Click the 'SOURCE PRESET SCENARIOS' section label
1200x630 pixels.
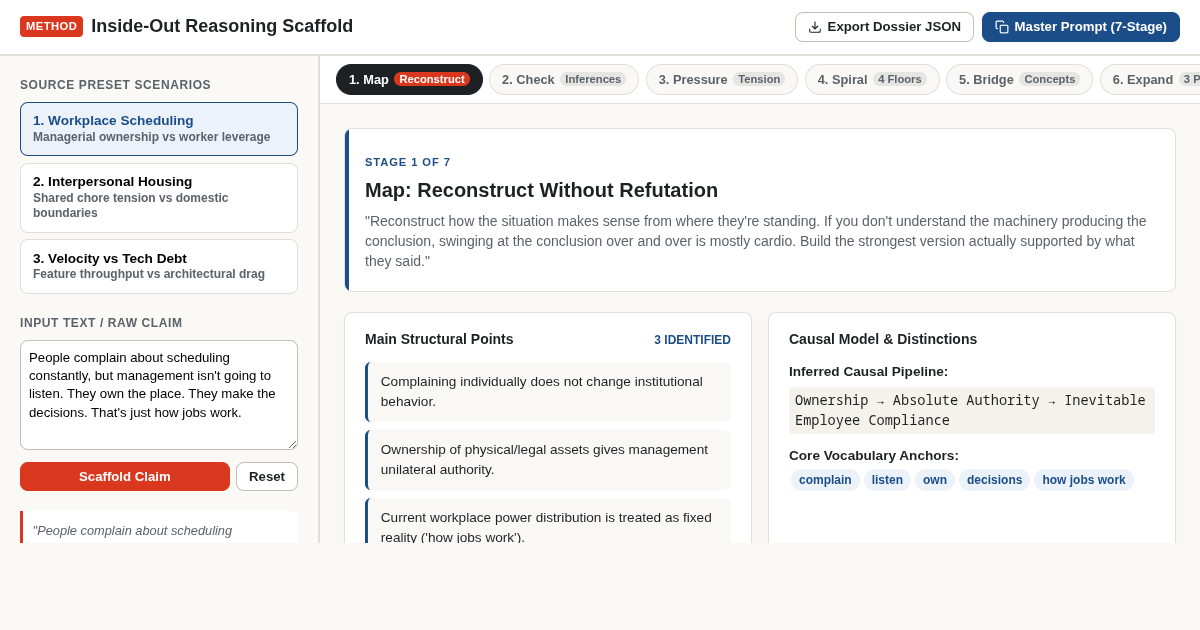[x=116, y=85]
